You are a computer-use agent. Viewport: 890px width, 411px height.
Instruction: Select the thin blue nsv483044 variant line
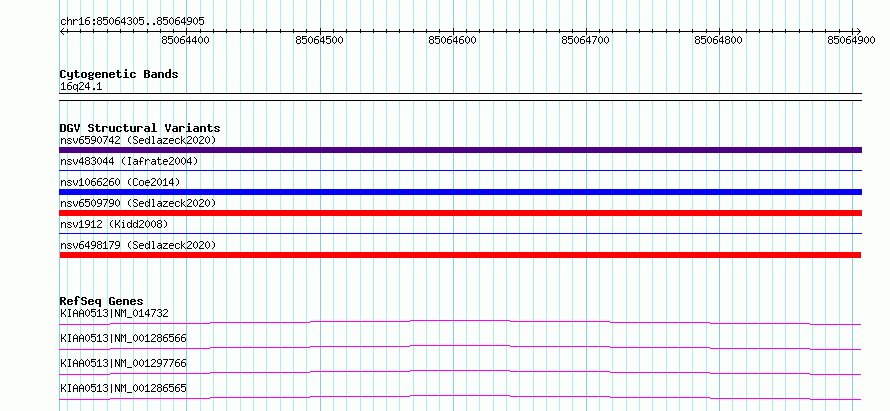(x=460, y=170)
